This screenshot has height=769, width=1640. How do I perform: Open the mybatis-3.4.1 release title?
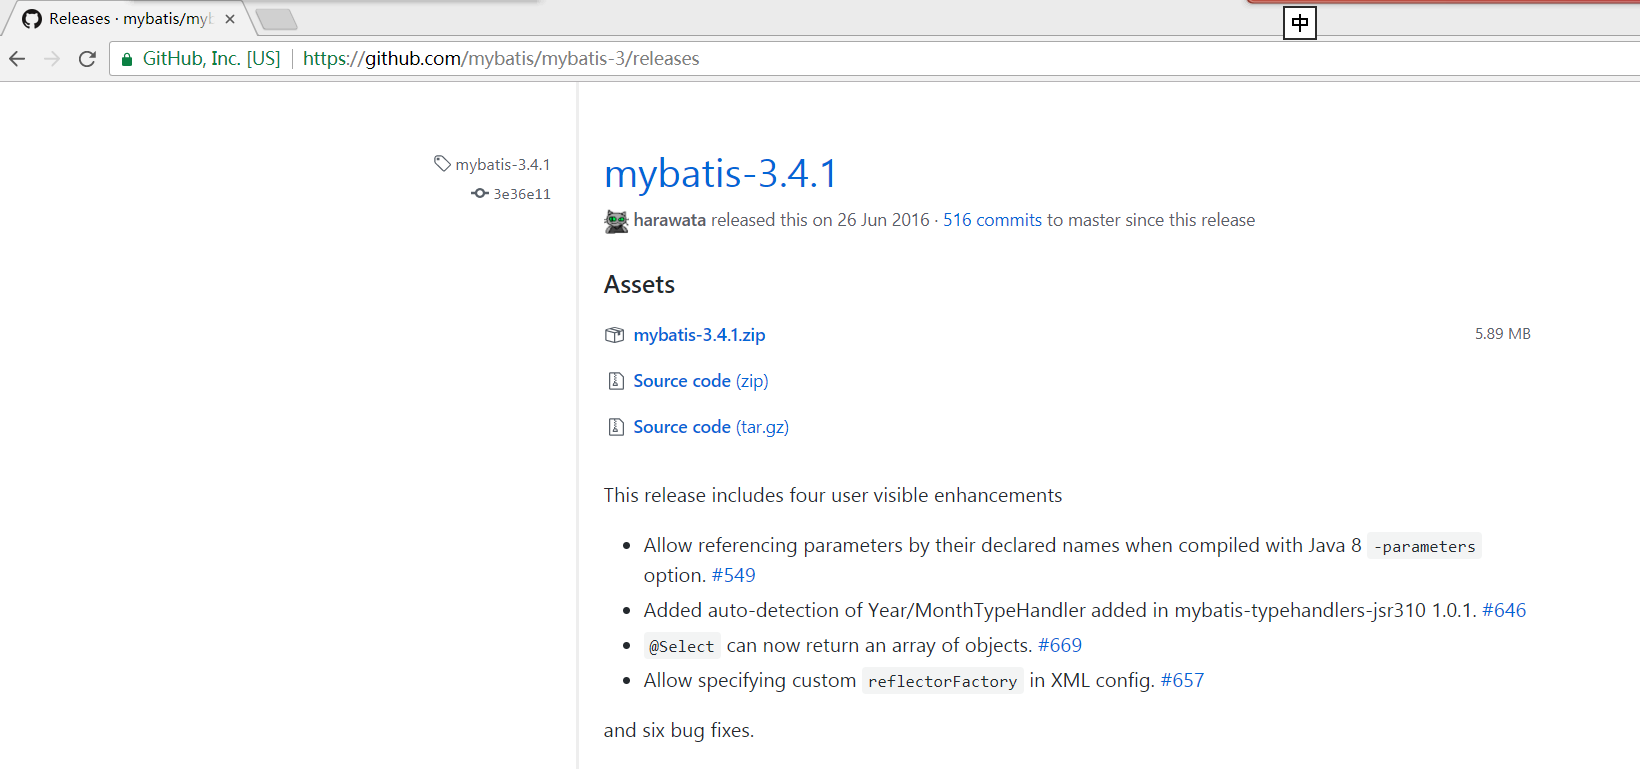pos(721,173)
